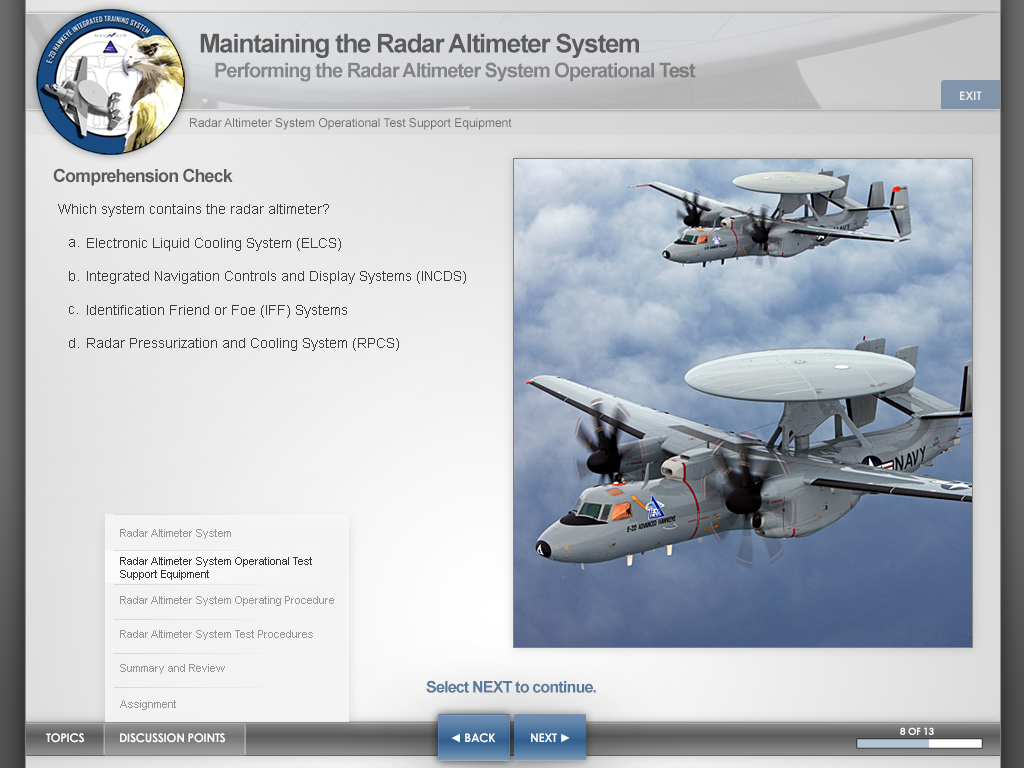Jump to Radar Altimeter System Test Procedures
Image resolution: width=1024 pixels, height=768 pixels.
point(216,634)
